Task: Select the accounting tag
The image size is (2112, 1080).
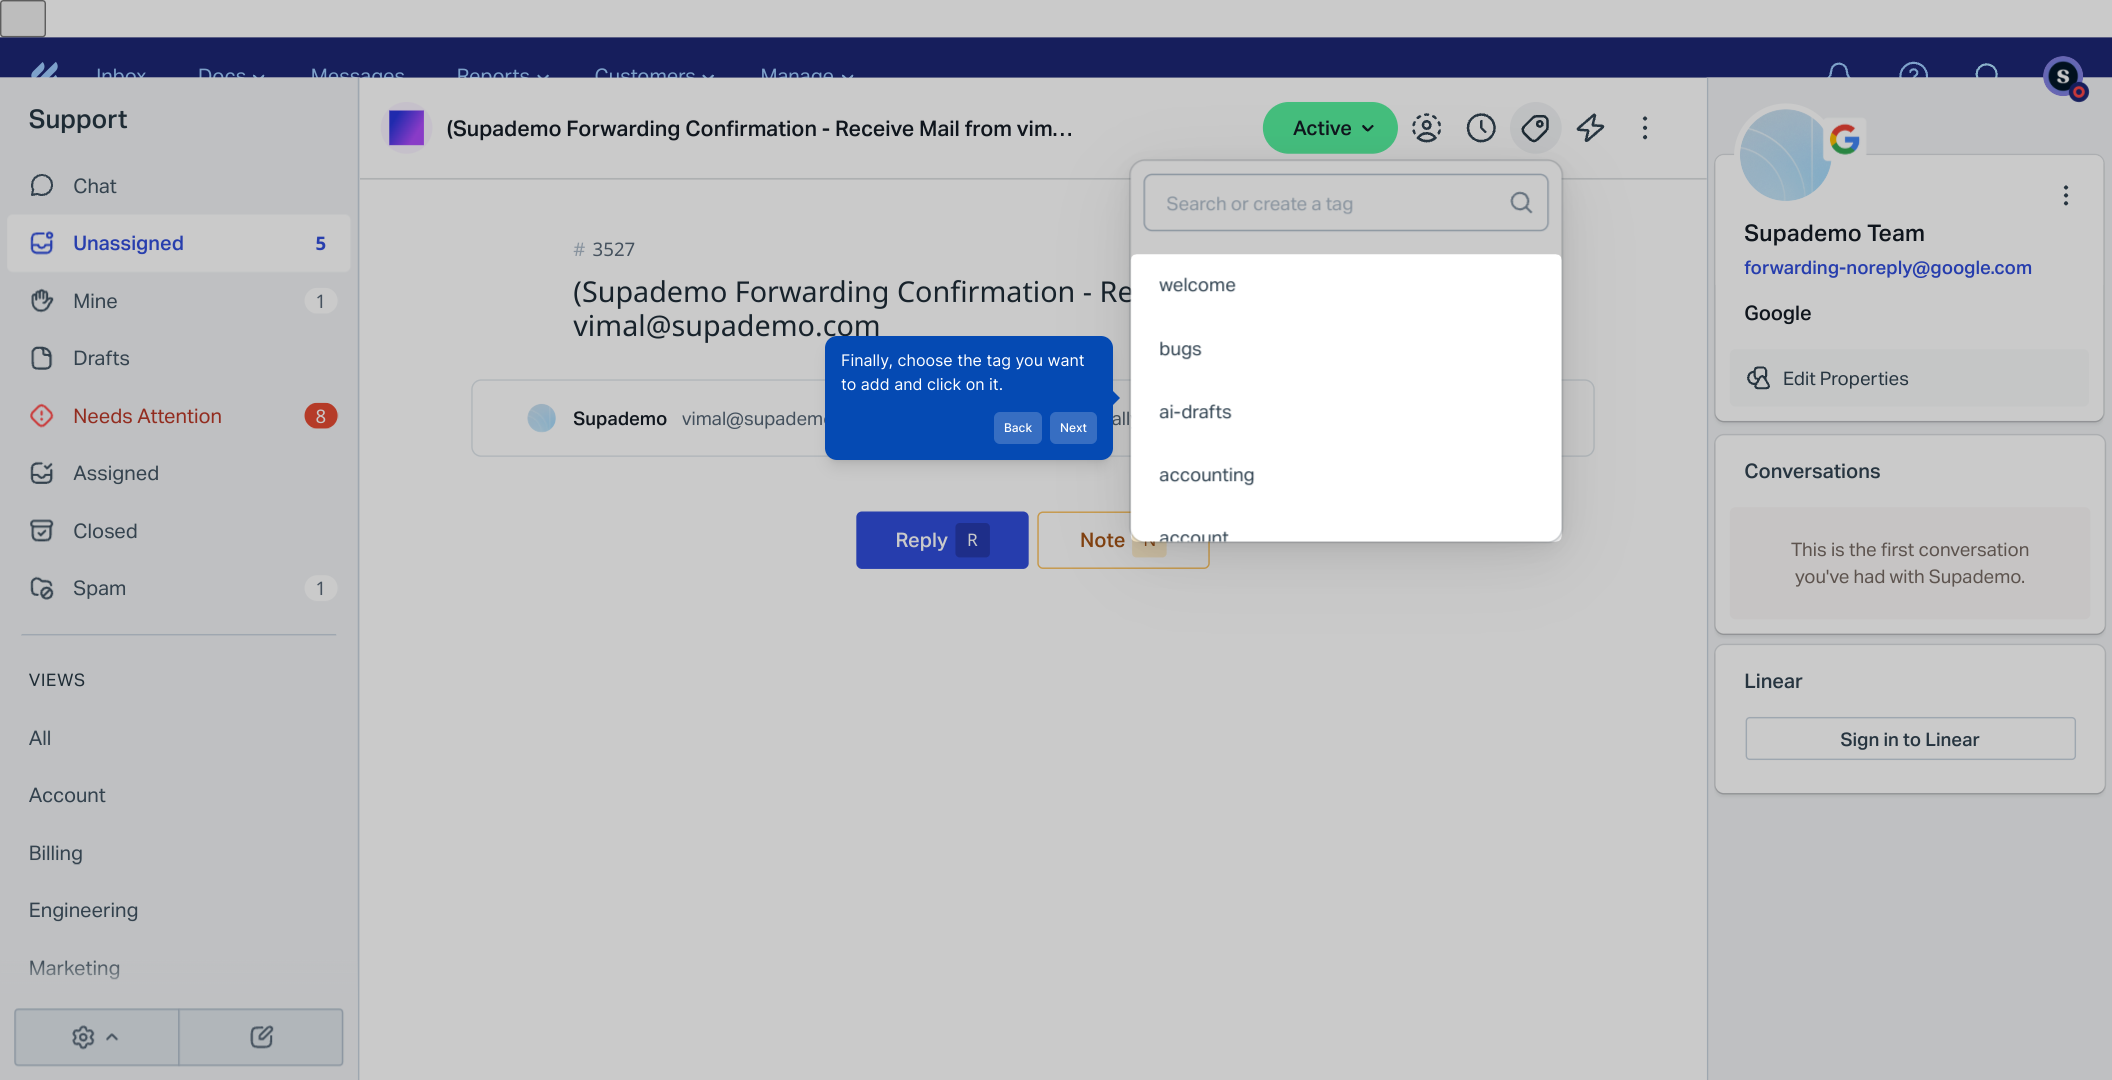Action: click(x=1345, y=475)
